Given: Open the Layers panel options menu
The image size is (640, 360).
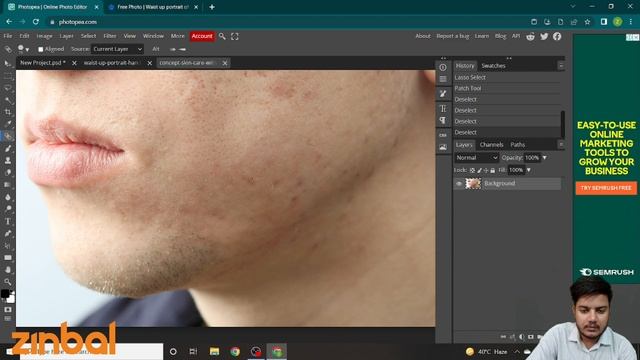Looking at the screenshot, I should click(x=561, y=144).
